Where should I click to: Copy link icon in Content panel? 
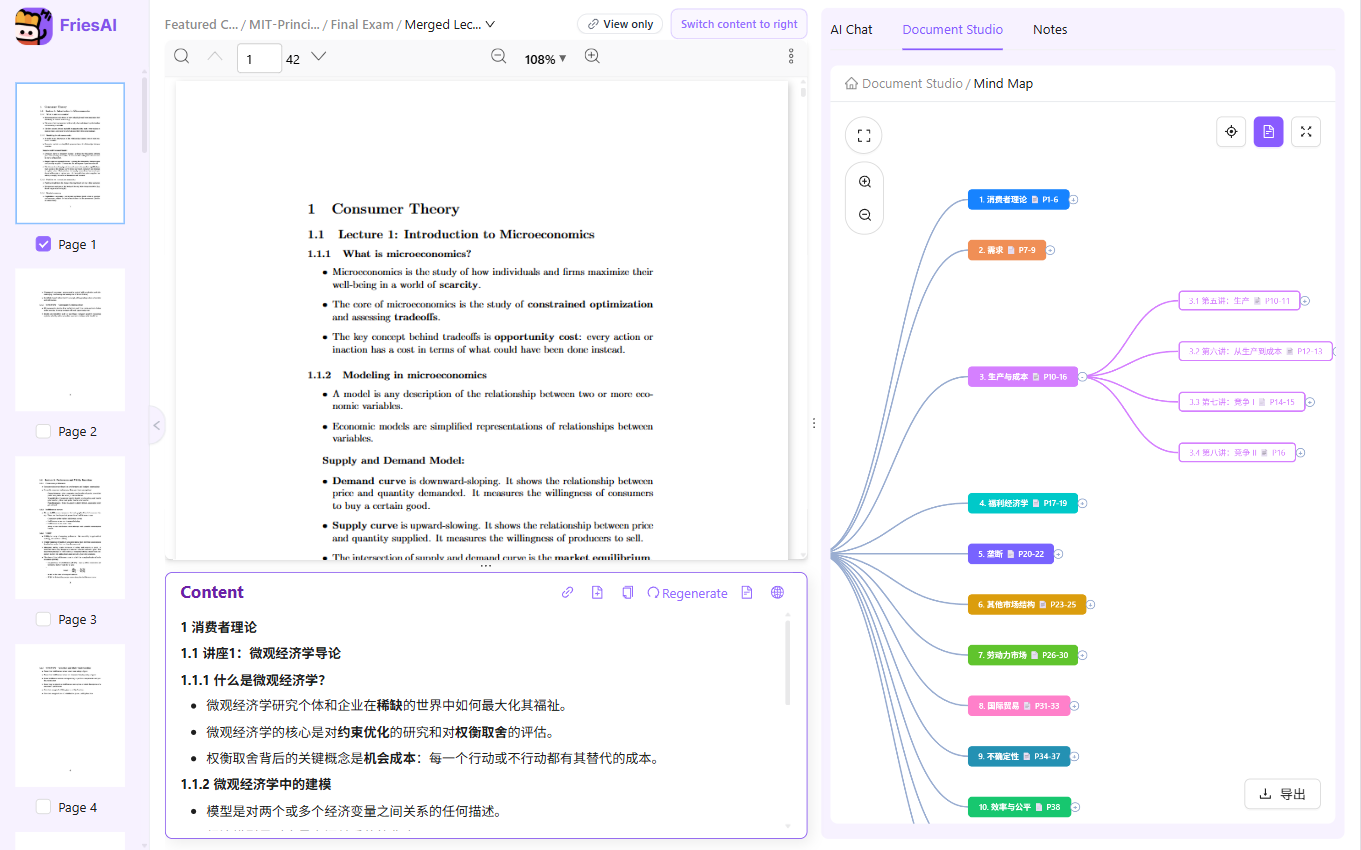(x=568, y=593)
